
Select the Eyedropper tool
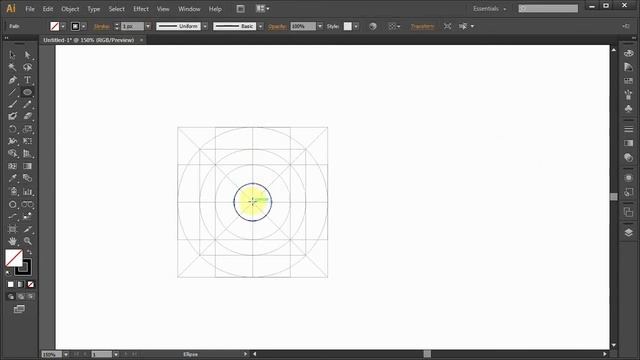pyautogui.click(x=12, y=178)
